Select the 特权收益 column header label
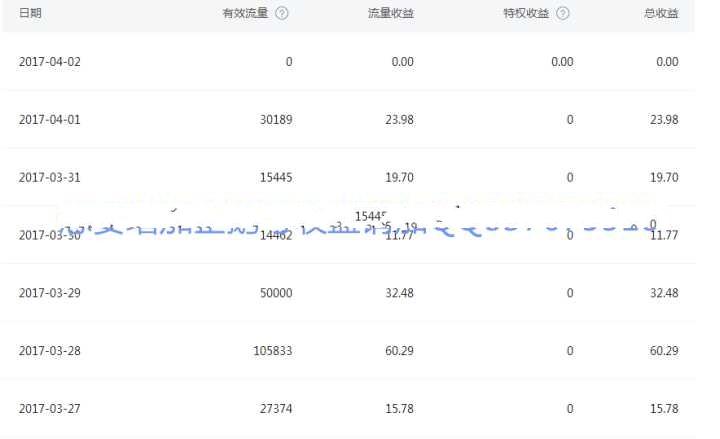Viewport: 720px width, 439px height. pyautogui.click(x=526, y=13)
